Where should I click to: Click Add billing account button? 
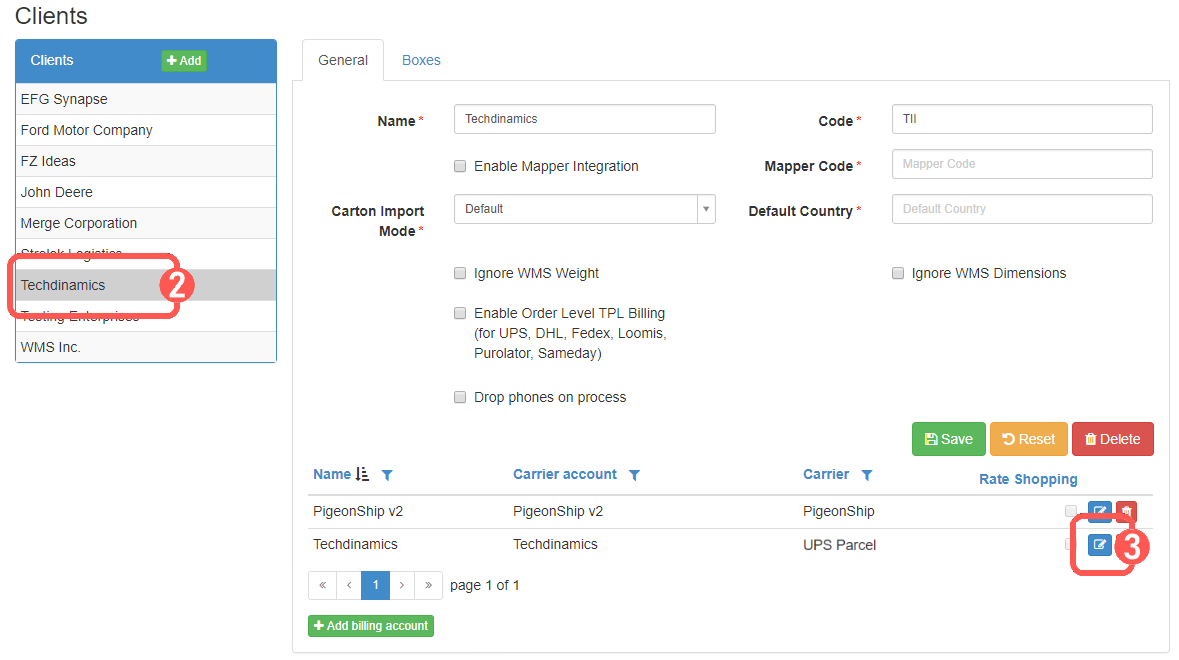pos(371,625)
